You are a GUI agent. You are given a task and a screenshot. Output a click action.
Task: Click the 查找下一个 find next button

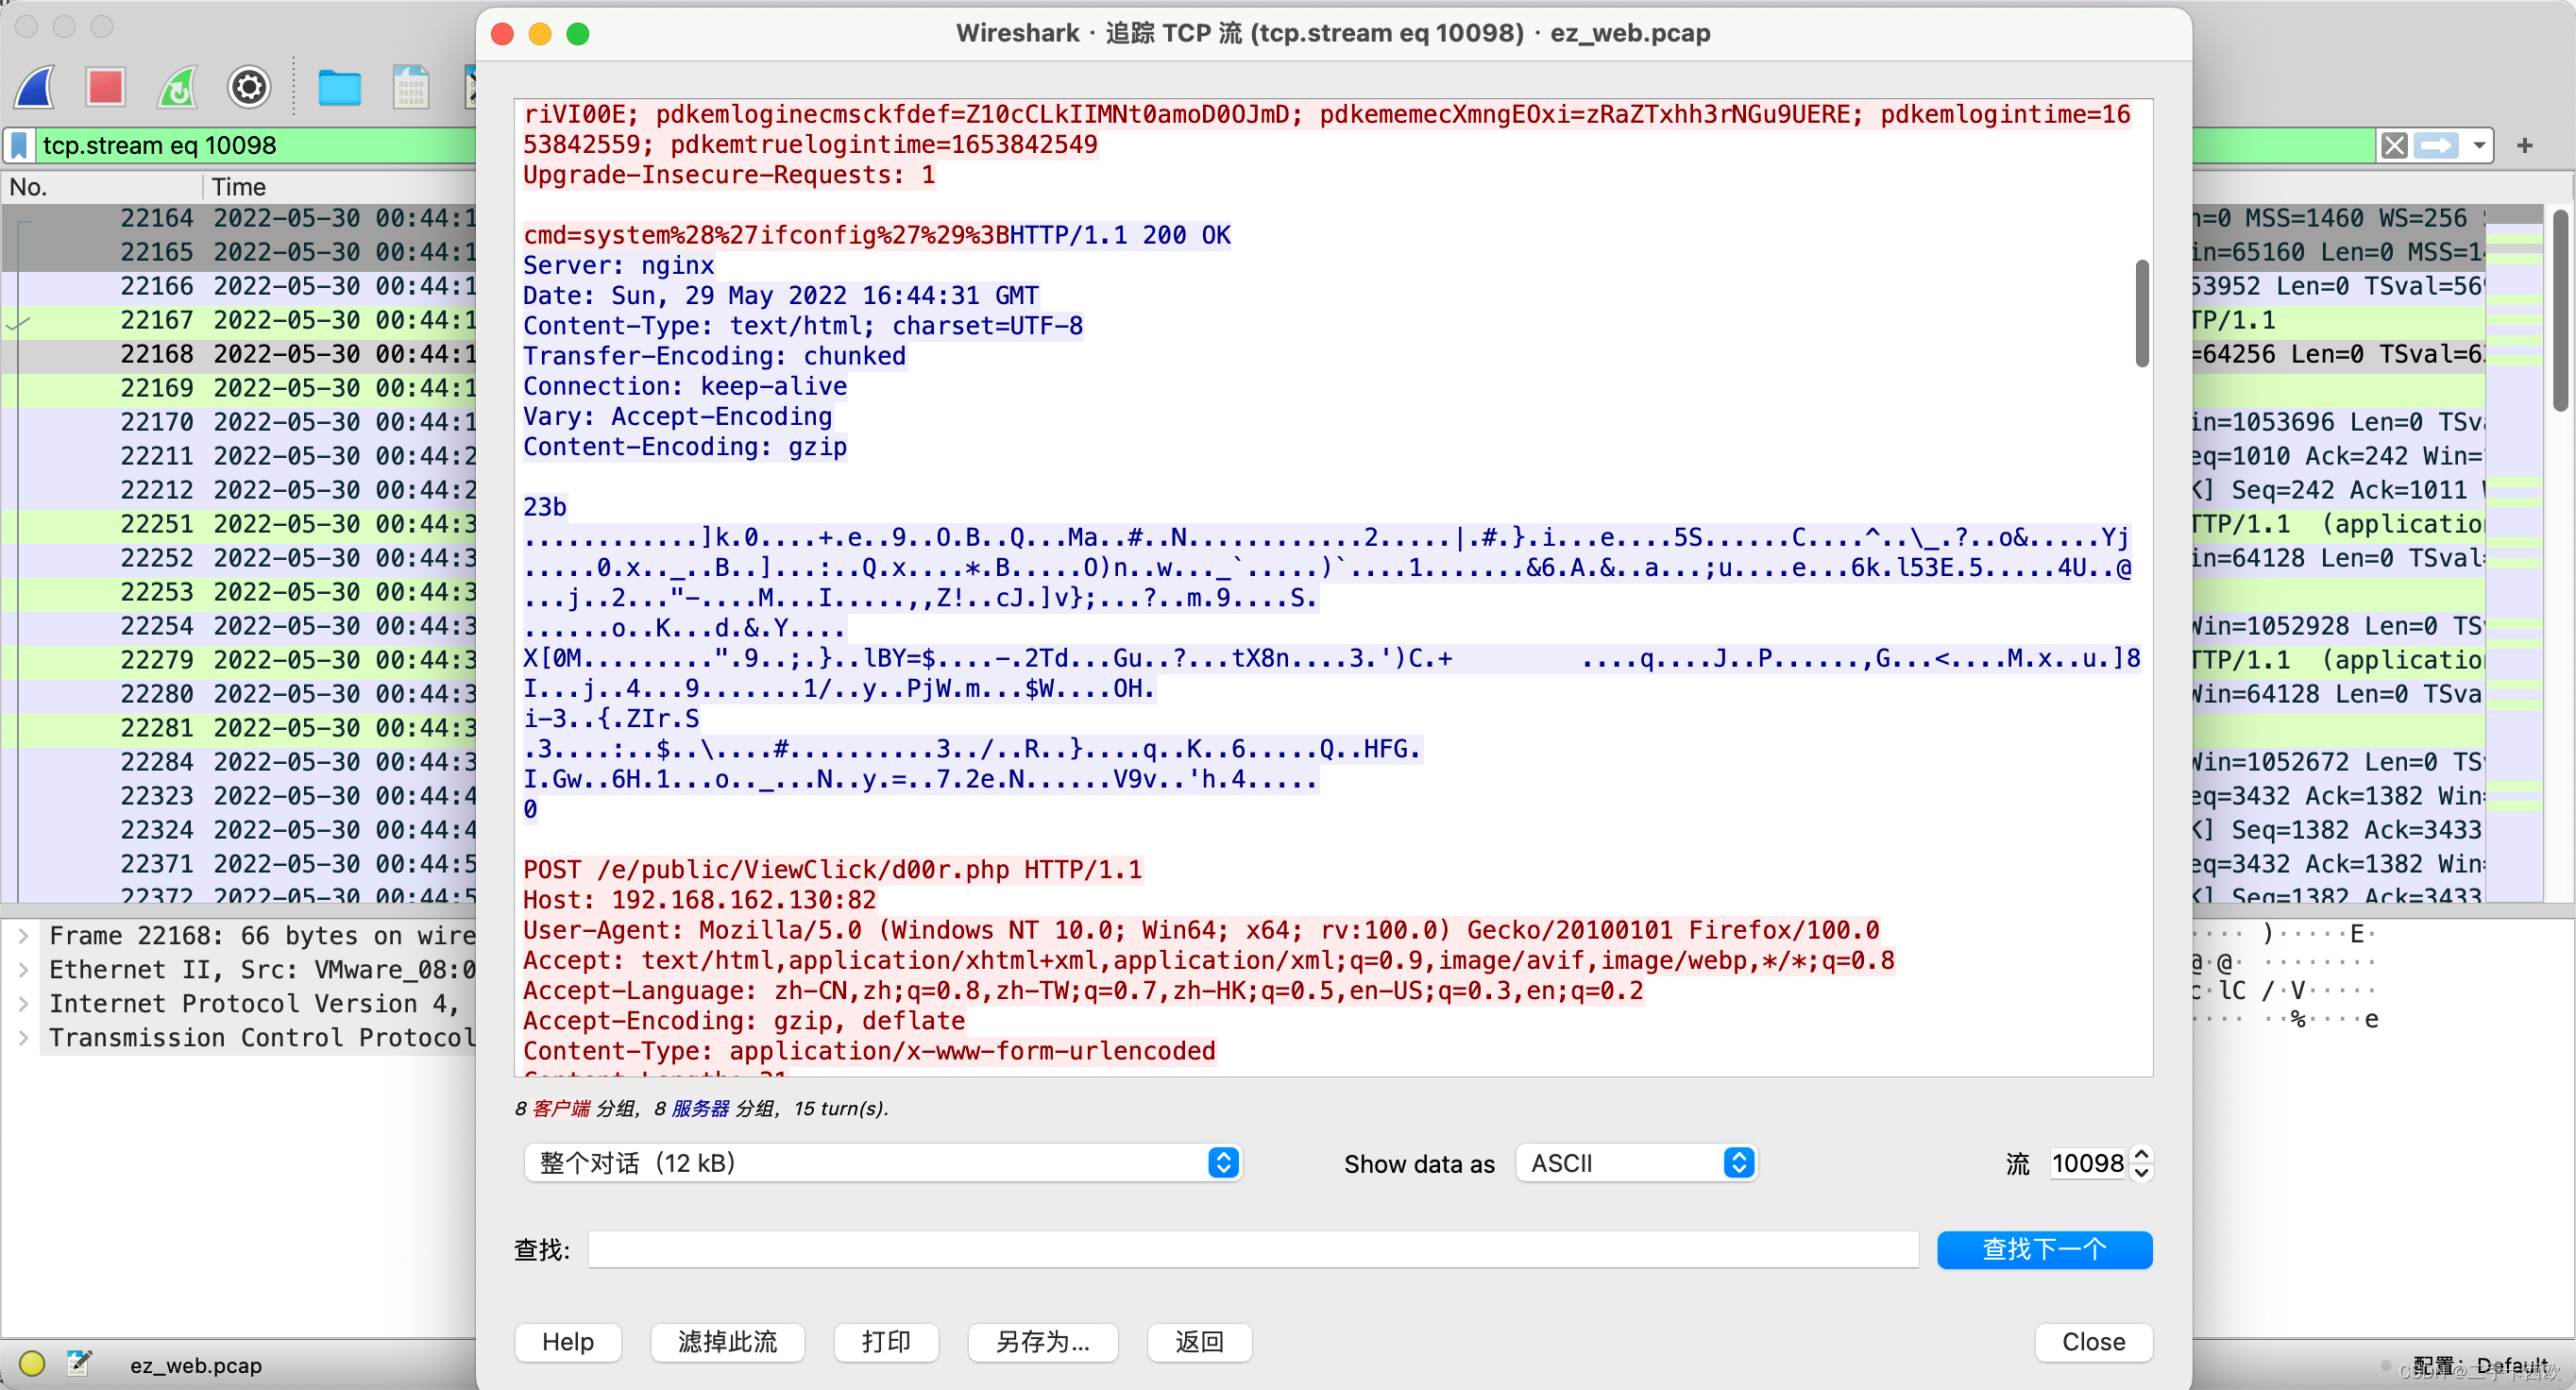point(2044,1249)
